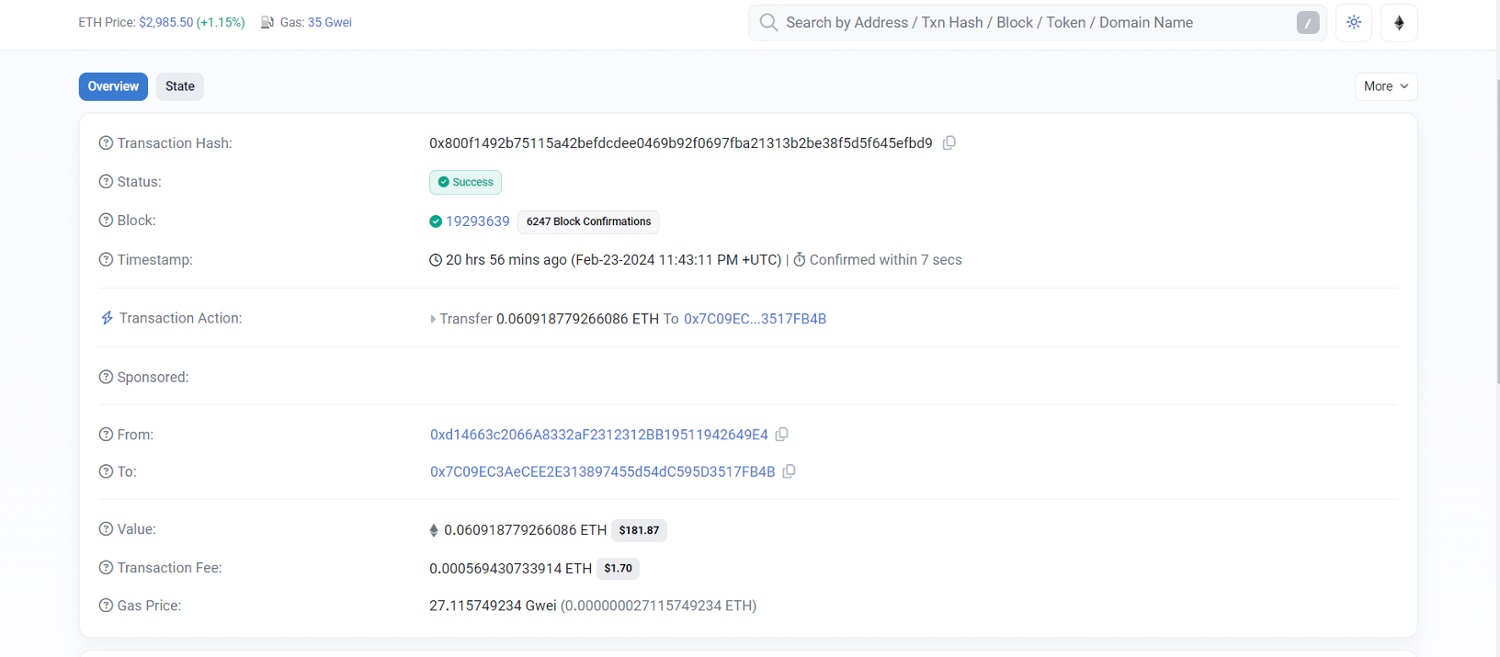This screenshot has width=1500, height=657.
Task: Select the Overview tab
Action: 113,87
